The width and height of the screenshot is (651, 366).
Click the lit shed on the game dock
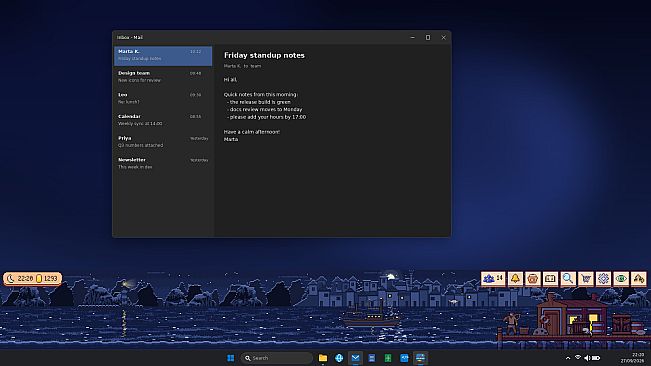tap(573, 316)
